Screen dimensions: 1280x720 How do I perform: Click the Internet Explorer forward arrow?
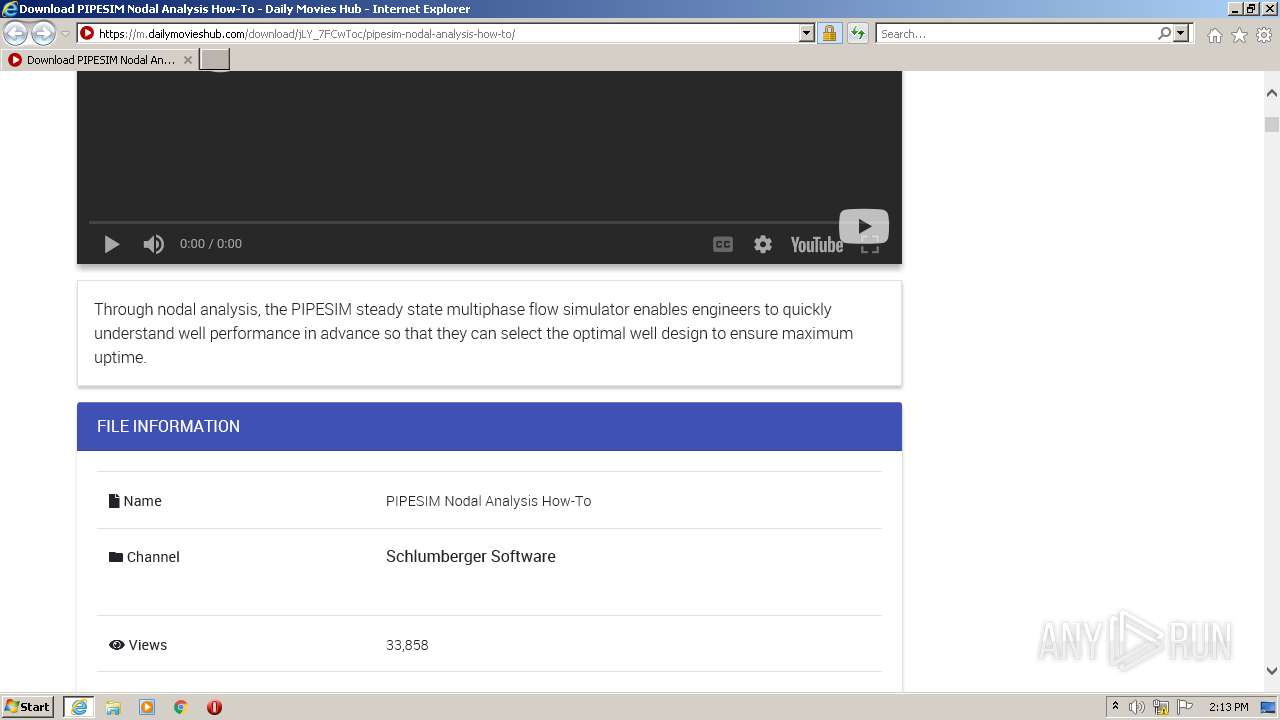tap(43, 33)
